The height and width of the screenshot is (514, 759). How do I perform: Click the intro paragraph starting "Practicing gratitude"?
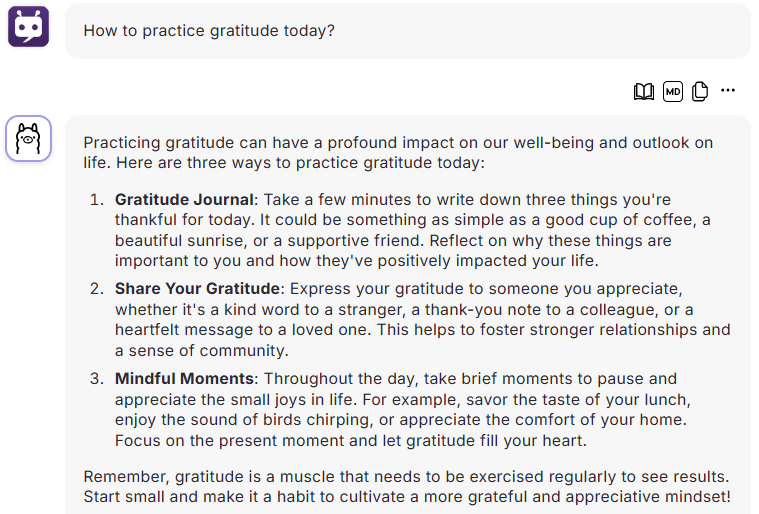pyautogui.click(x=398, y=152)
